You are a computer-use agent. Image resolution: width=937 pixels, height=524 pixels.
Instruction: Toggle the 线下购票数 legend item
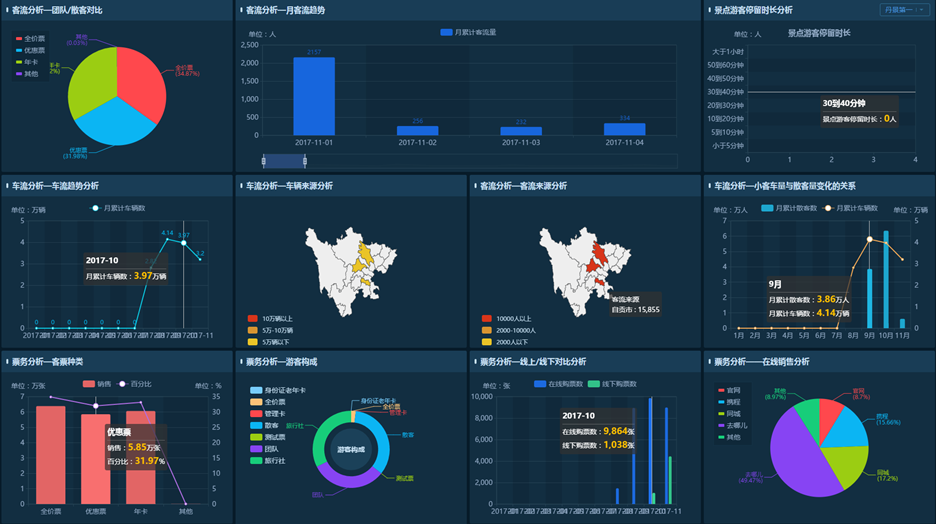click(x=612, y=383)
